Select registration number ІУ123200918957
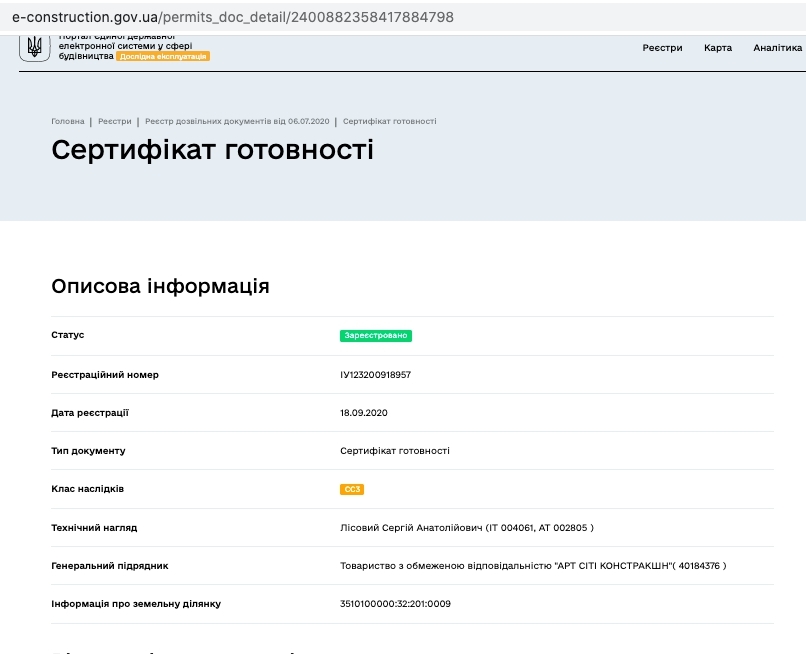 coord(375,375)
